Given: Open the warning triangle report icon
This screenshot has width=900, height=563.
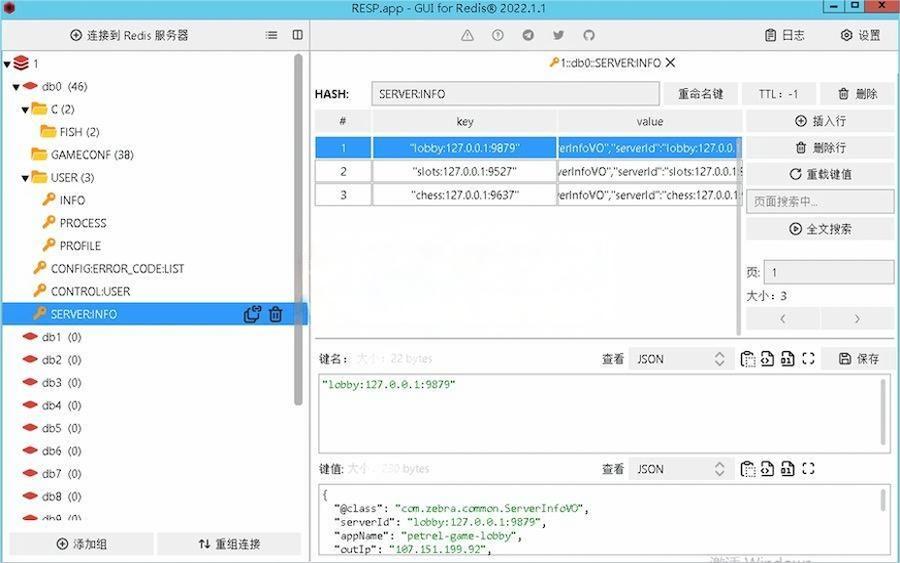Looking at the screenshot, I should point(468,36).
